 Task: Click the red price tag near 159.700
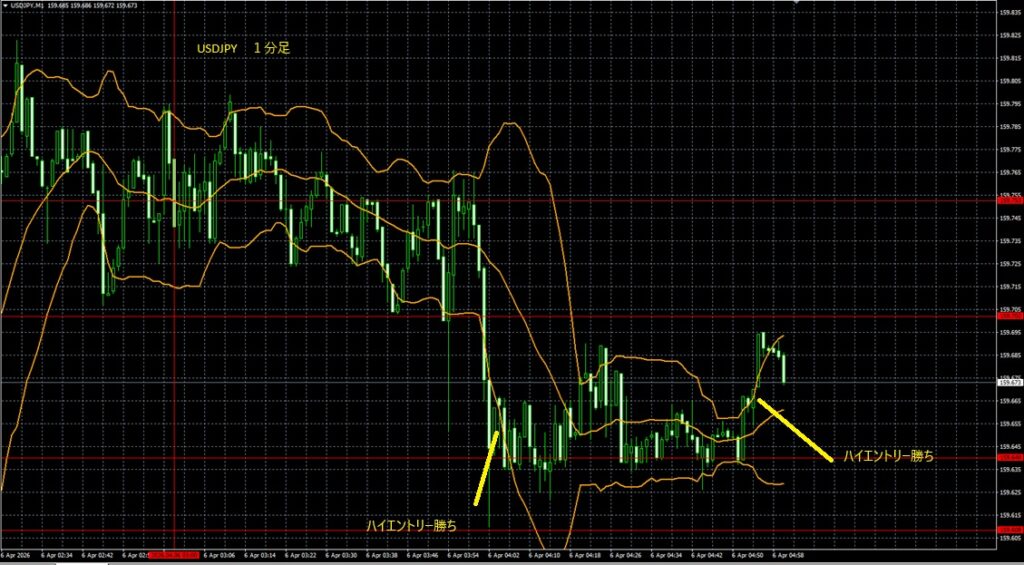pyautogui.click(x=1011, y=316)
